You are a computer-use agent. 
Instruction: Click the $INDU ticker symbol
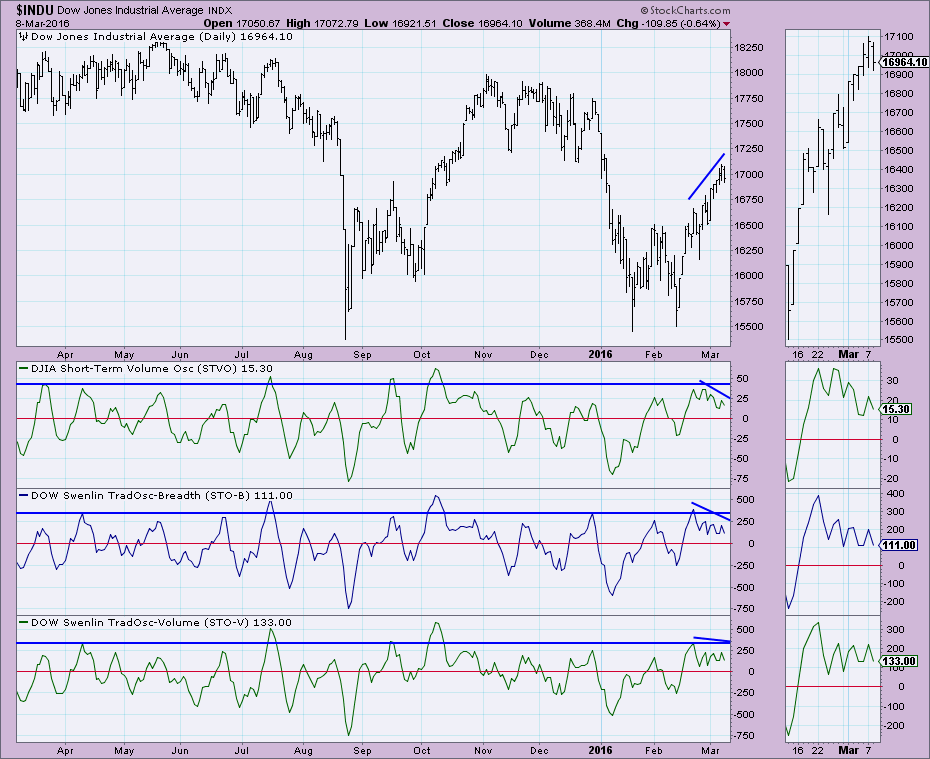(36, 10)
